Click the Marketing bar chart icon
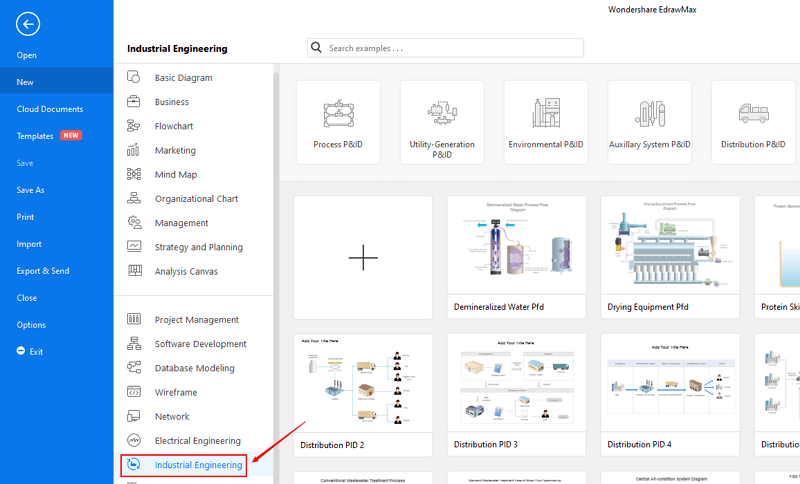Viewport: 800px width, 484px height. (133, 150)
